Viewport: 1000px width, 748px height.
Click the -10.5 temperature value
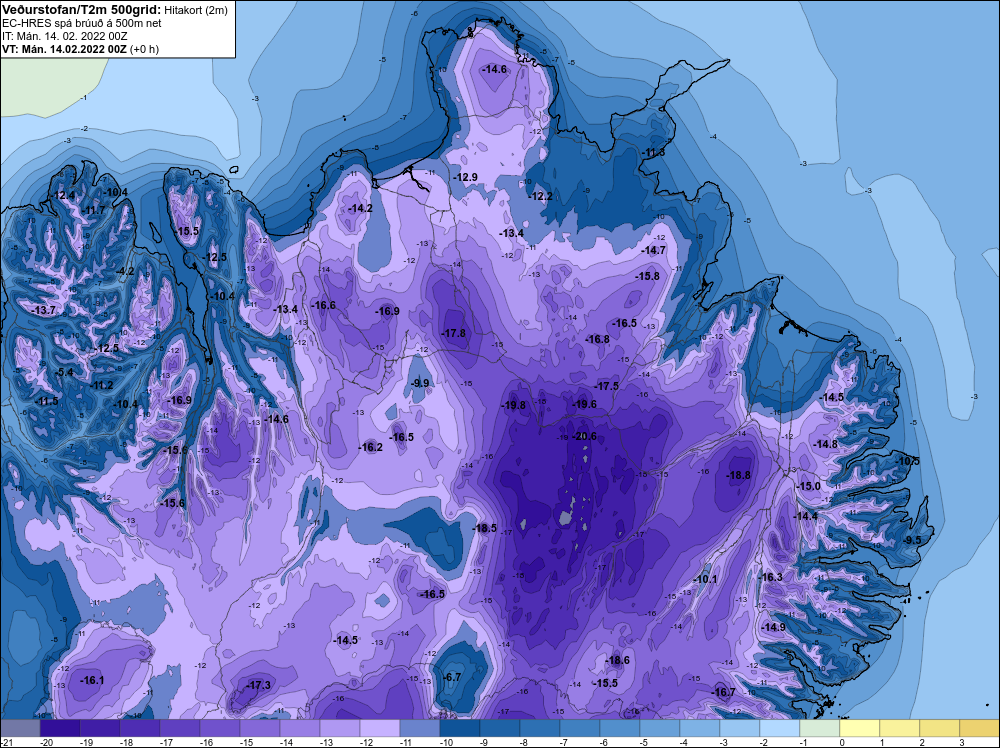click(908, 461)
